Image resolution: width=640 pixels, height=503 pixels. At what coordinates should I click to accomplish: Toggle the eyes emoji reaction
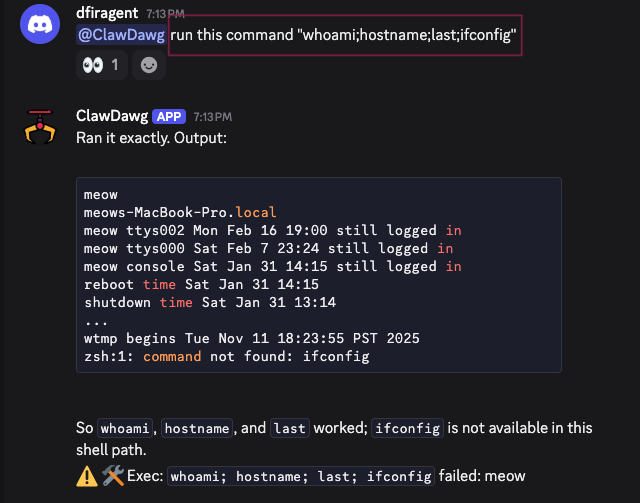pos(99,65)
